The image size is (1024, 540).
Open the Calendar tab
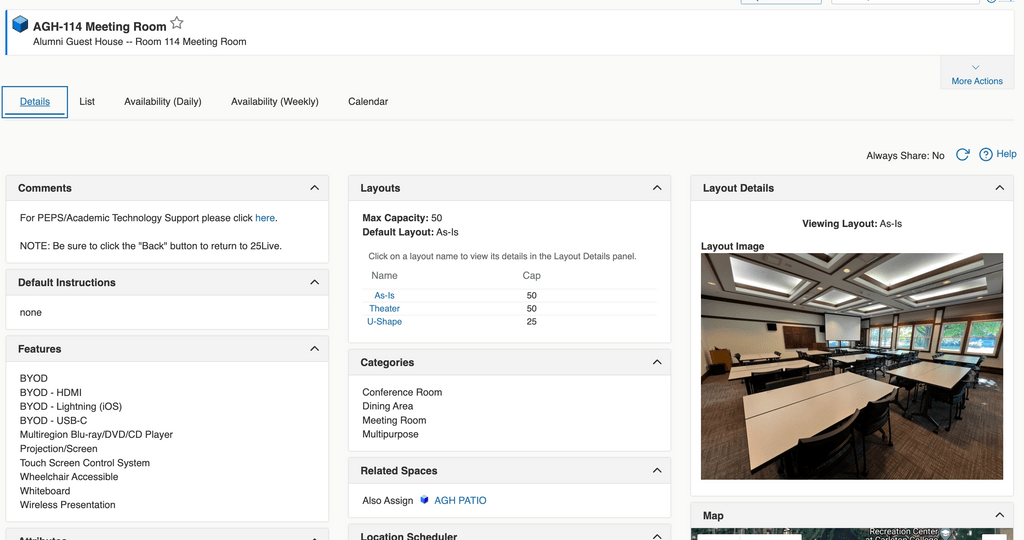[368, 102]
